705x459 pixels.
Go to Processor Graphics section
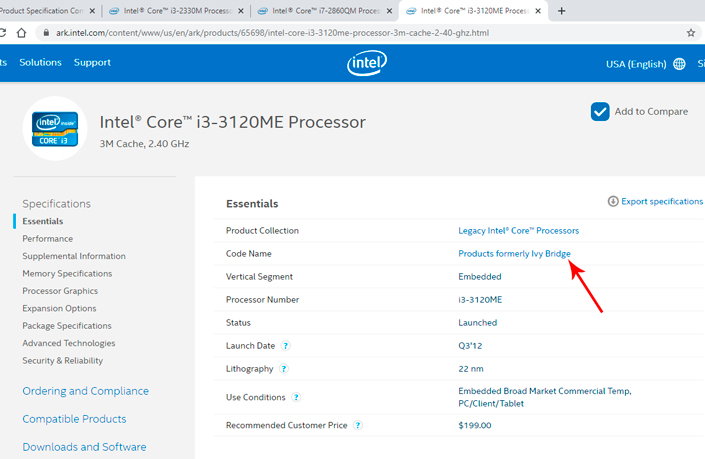(60, 291)
